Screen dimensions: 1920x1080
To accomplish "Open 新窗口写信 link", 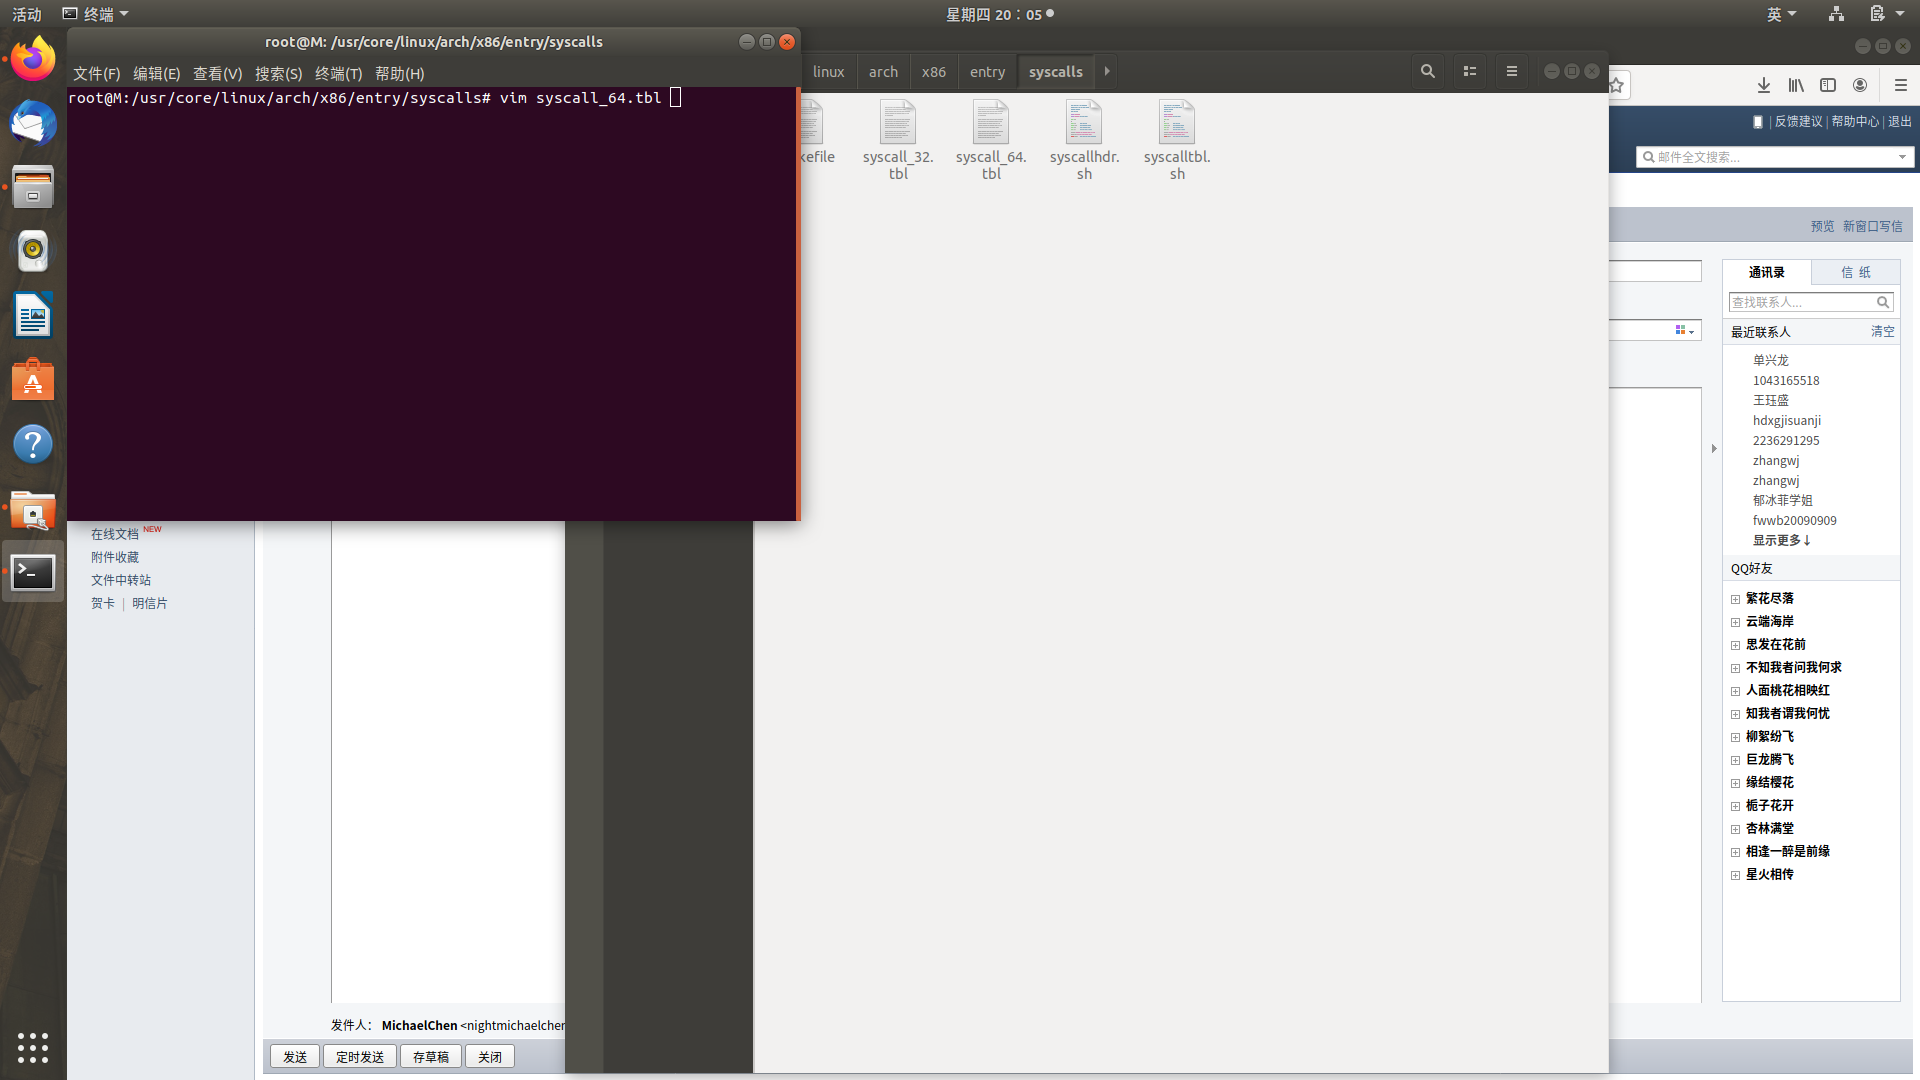I will tap(1873, 226).
